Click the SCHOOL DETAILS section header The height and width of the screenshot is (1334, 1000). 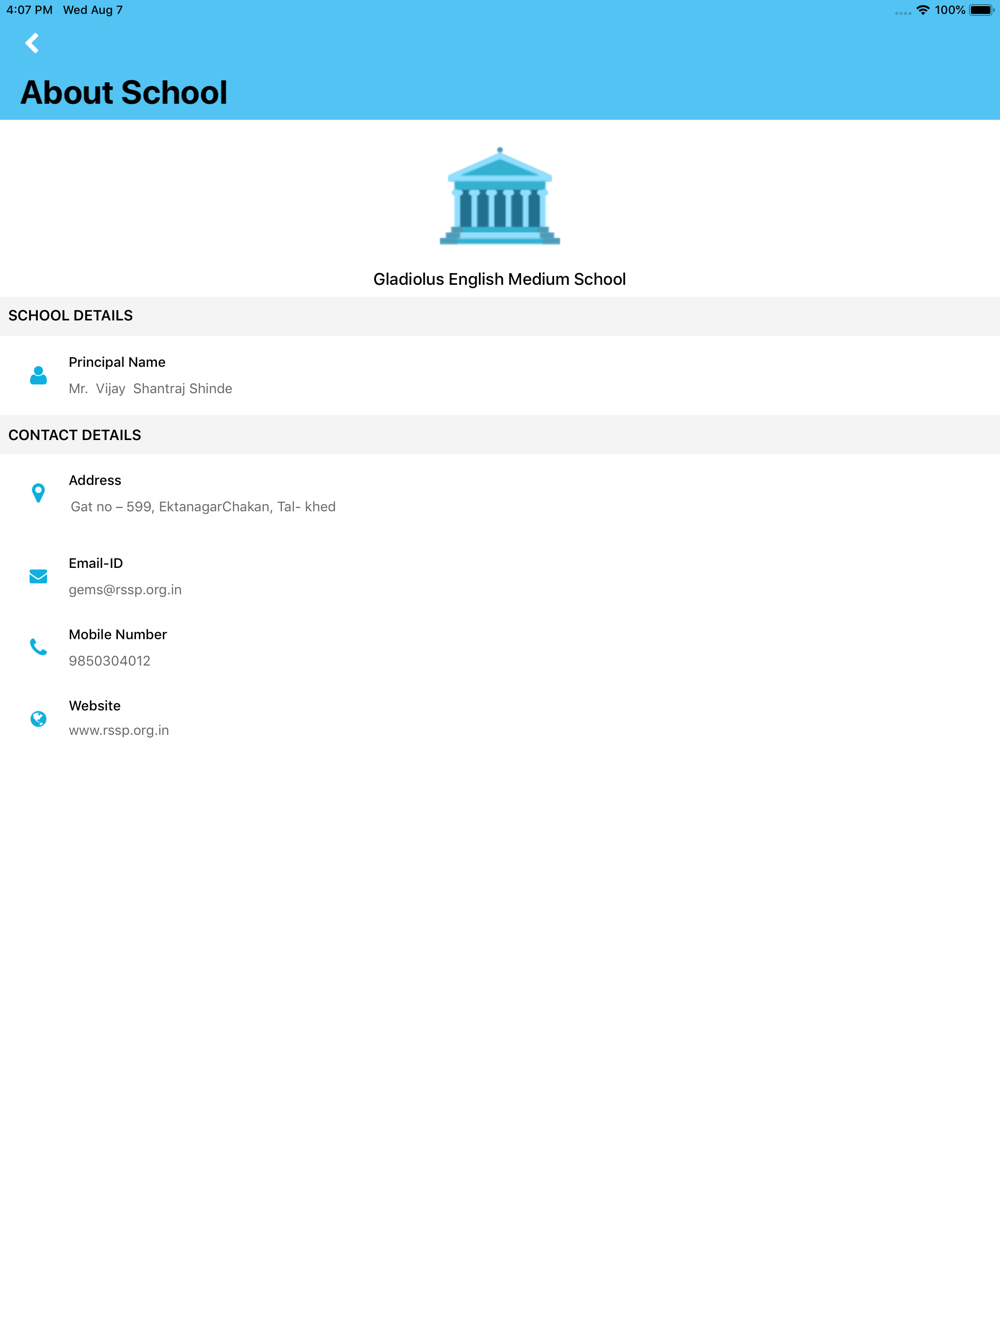70,315
